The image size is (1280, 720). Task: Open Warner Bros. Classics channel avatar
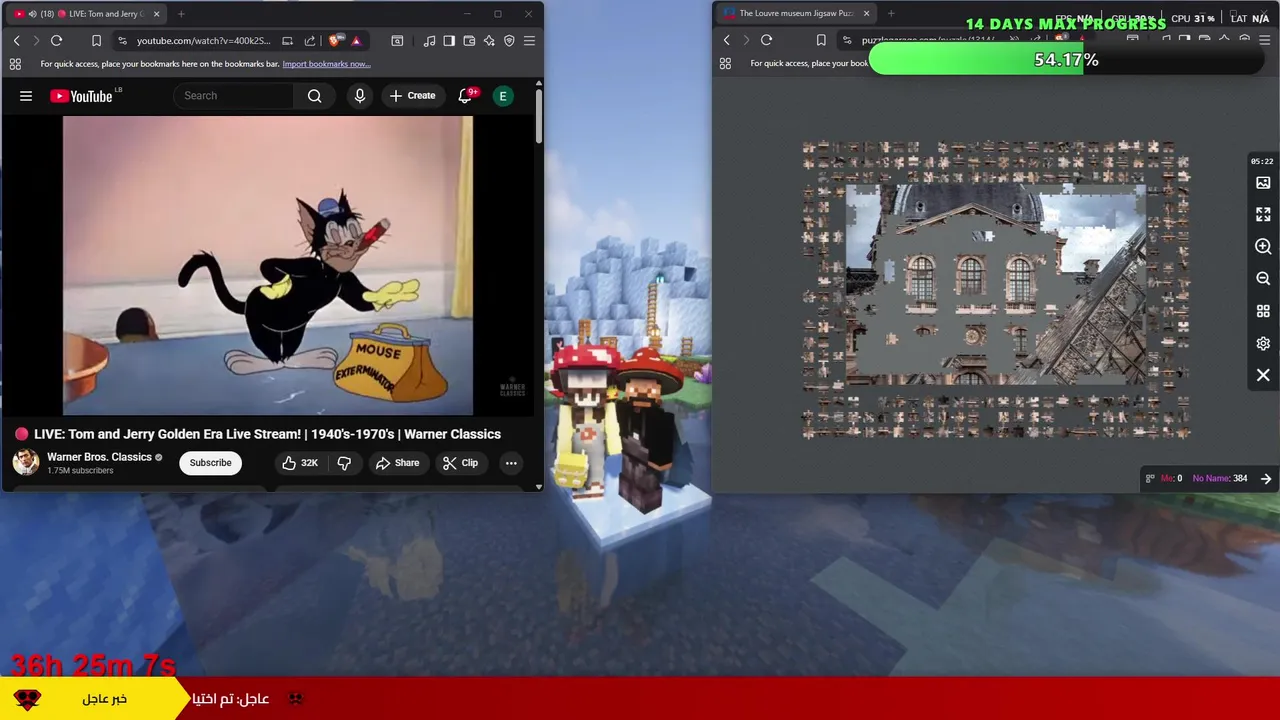point(26,462)
